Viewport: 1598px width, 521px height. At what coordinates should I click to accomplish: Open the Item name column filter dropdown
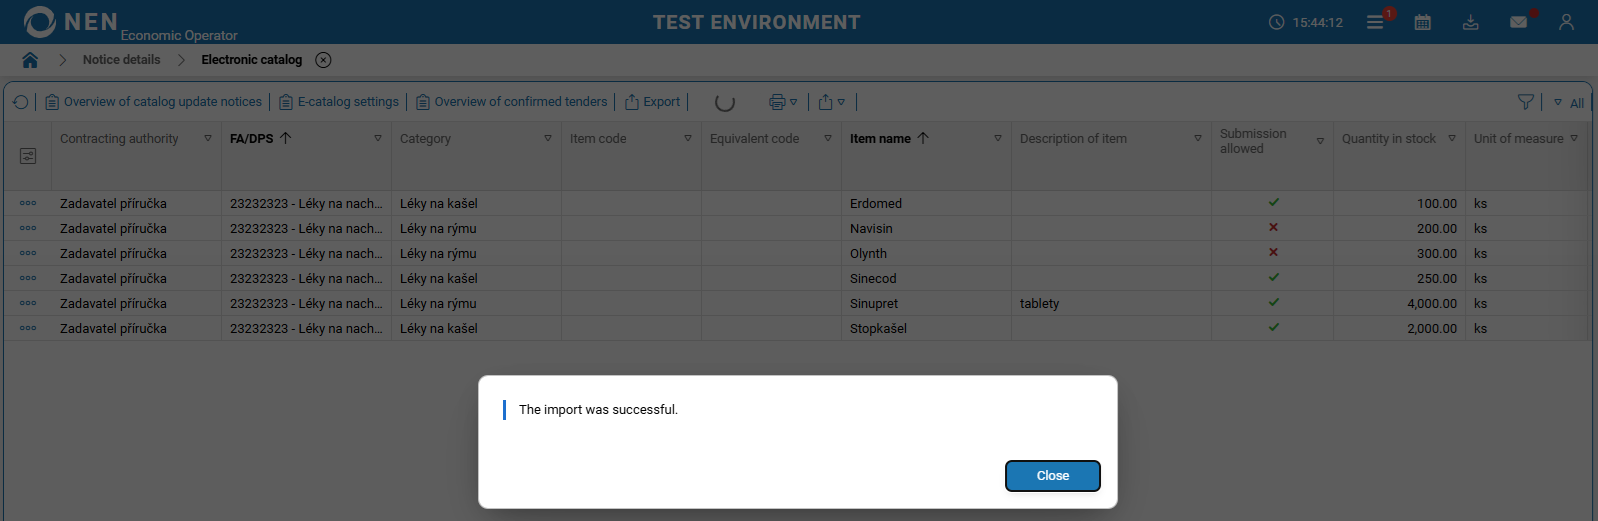[x=998, y=139]
